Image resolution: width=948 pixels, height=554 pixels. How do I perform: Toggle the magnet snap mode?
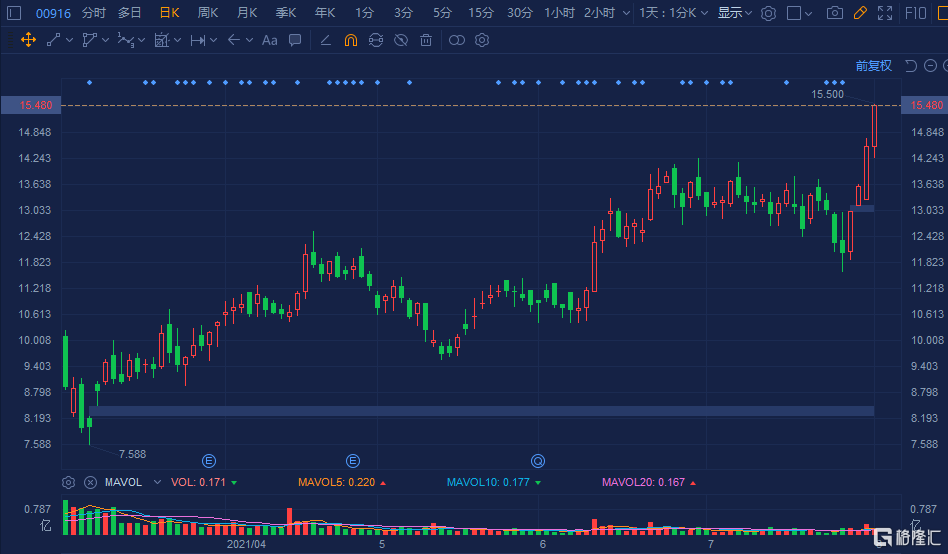click(350, 40)
